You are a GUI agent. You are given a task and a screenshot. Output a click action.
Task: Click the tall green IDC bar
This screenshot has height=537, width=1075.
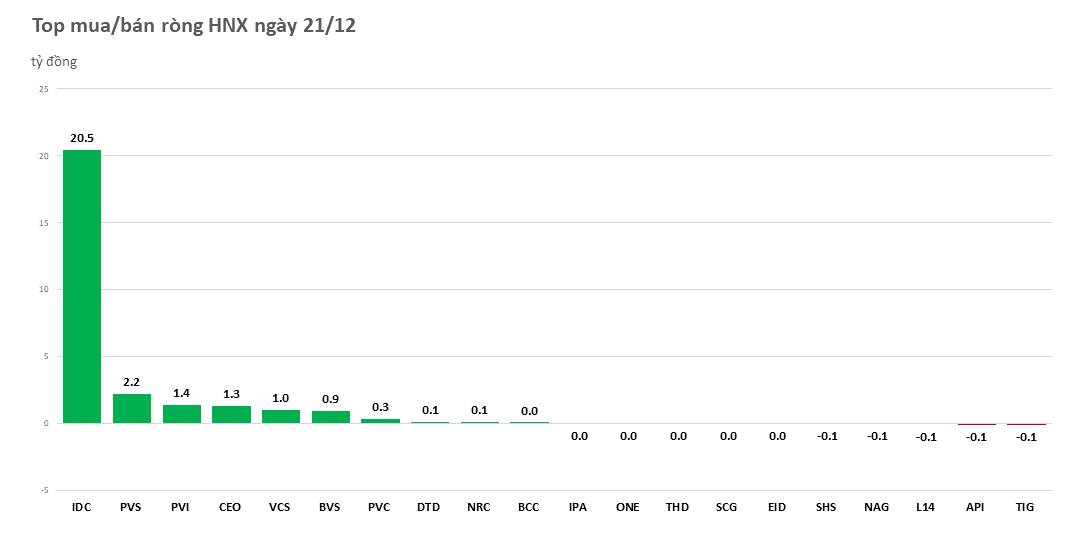(82, 286)
